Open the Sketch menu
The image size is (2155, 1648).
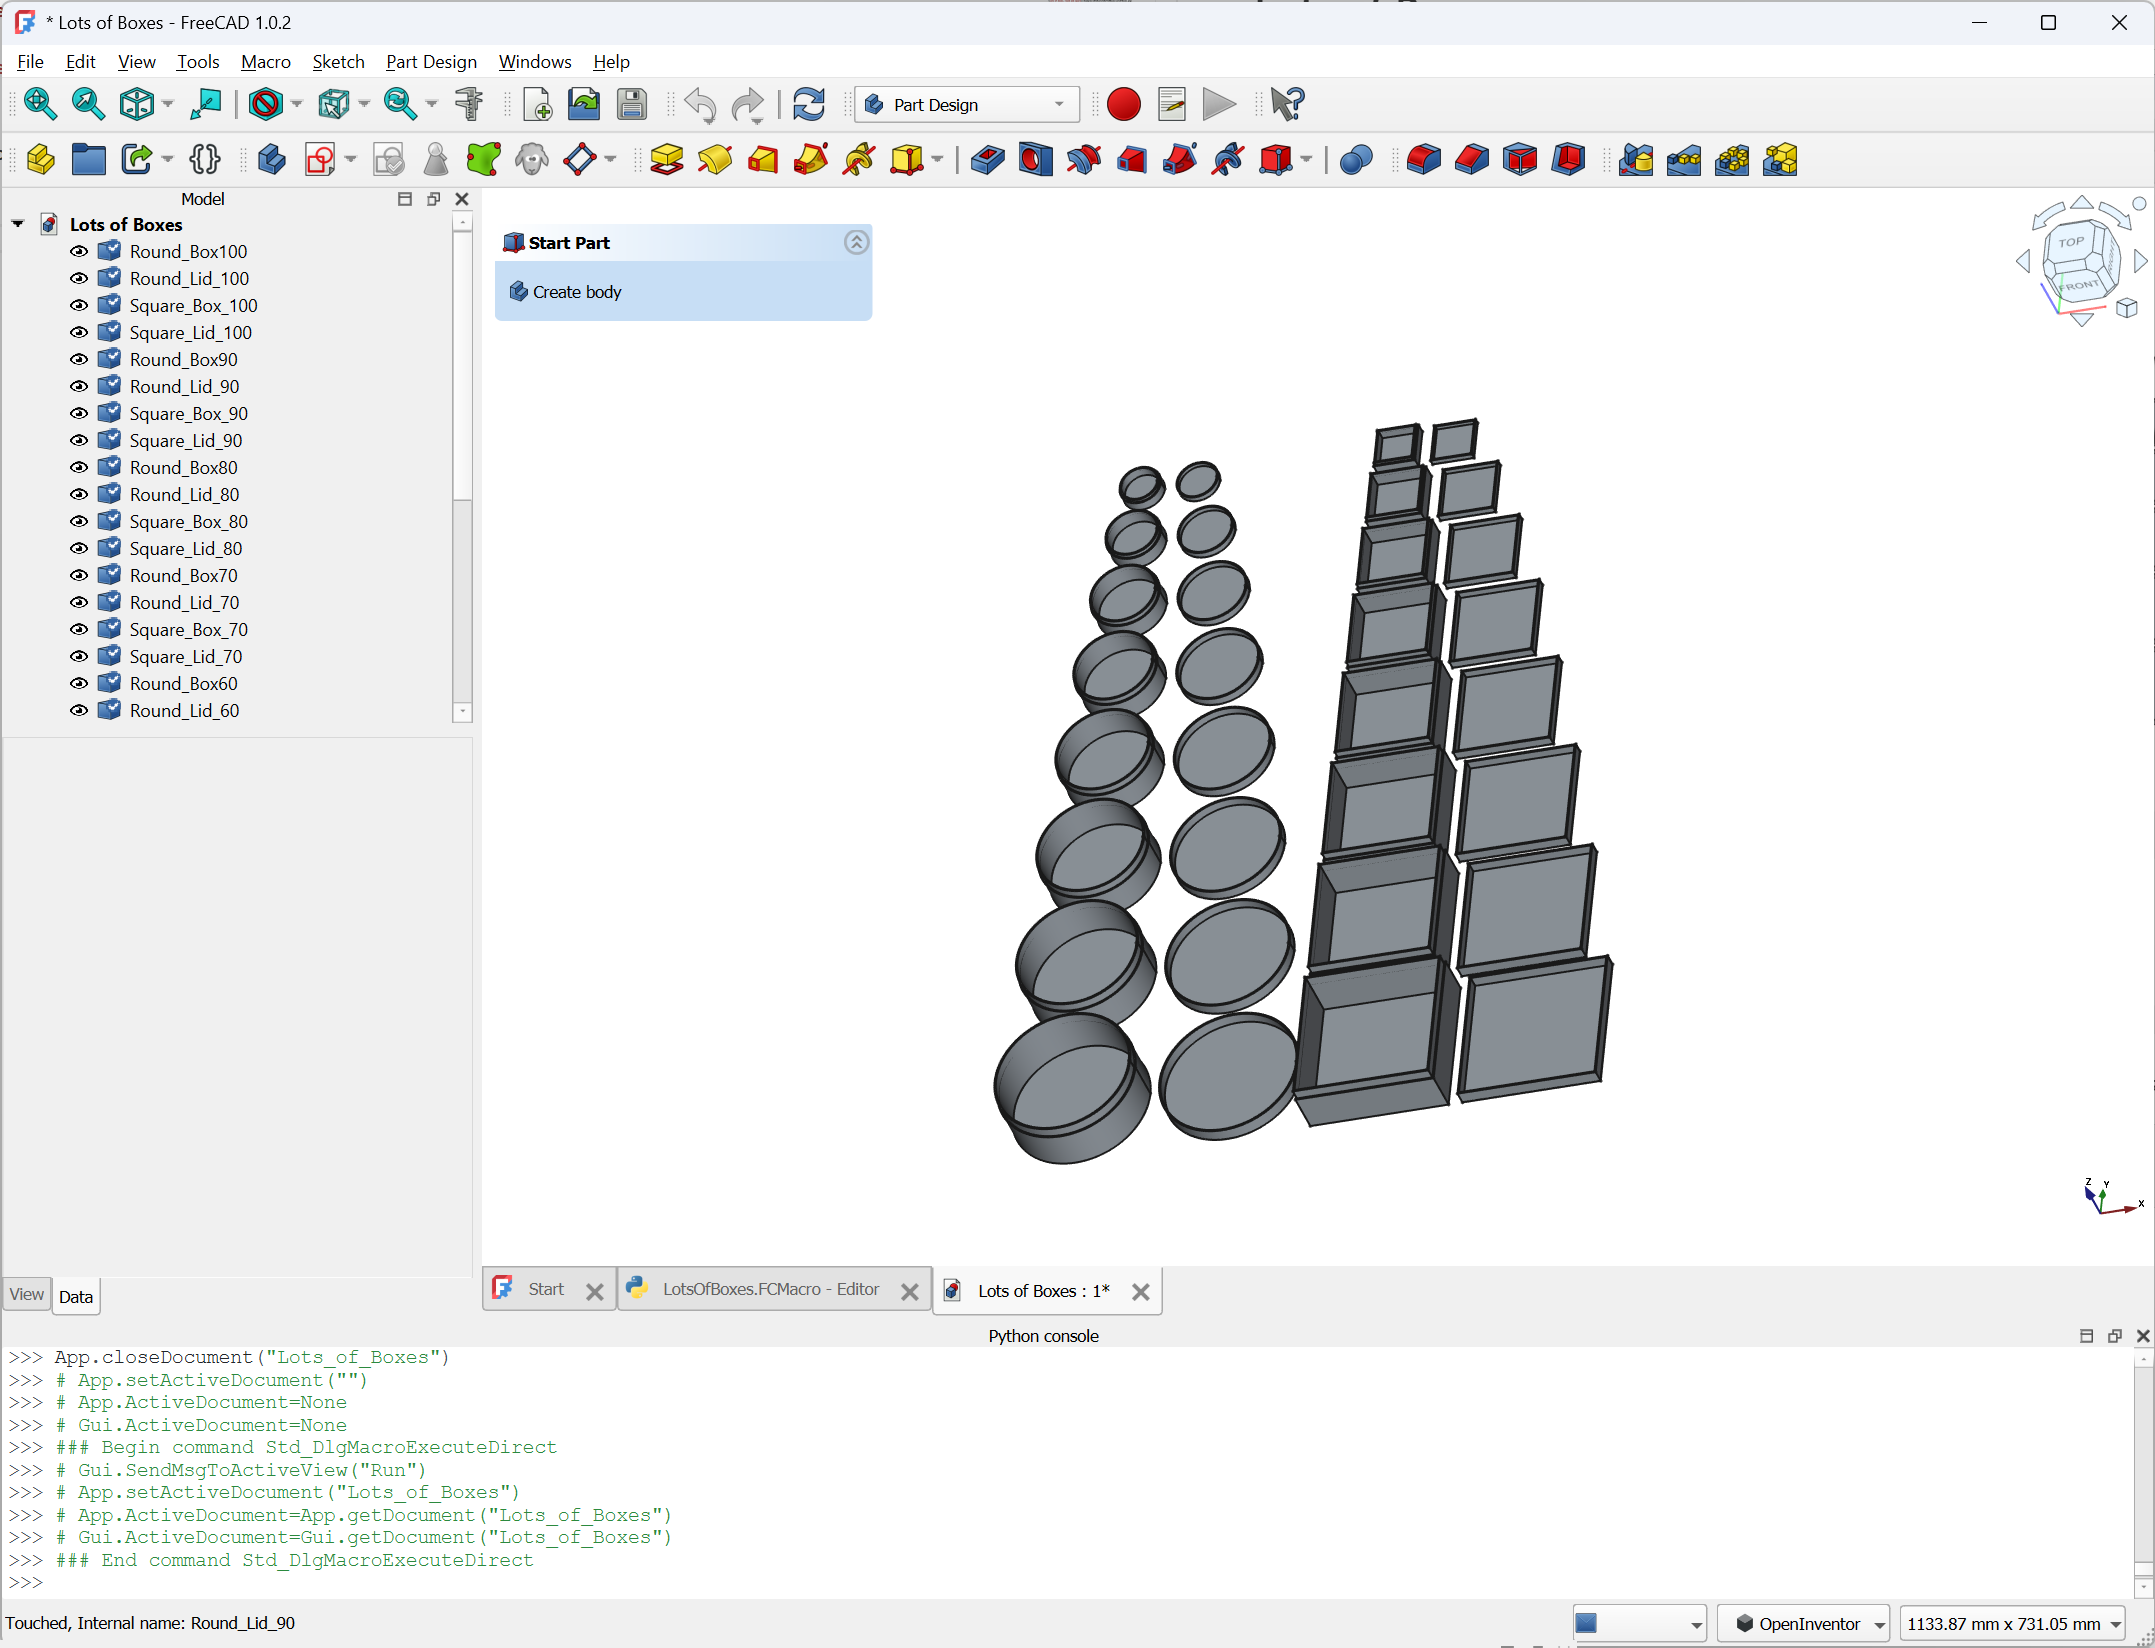[338, 62]
